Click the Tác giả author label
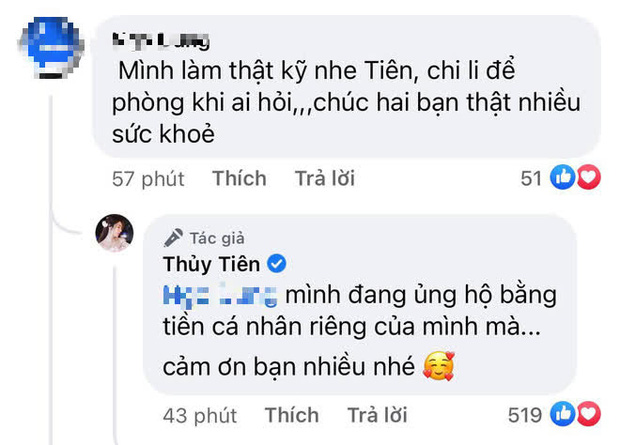The height and width of the screenshot is (445, 620). coord(217,238)
